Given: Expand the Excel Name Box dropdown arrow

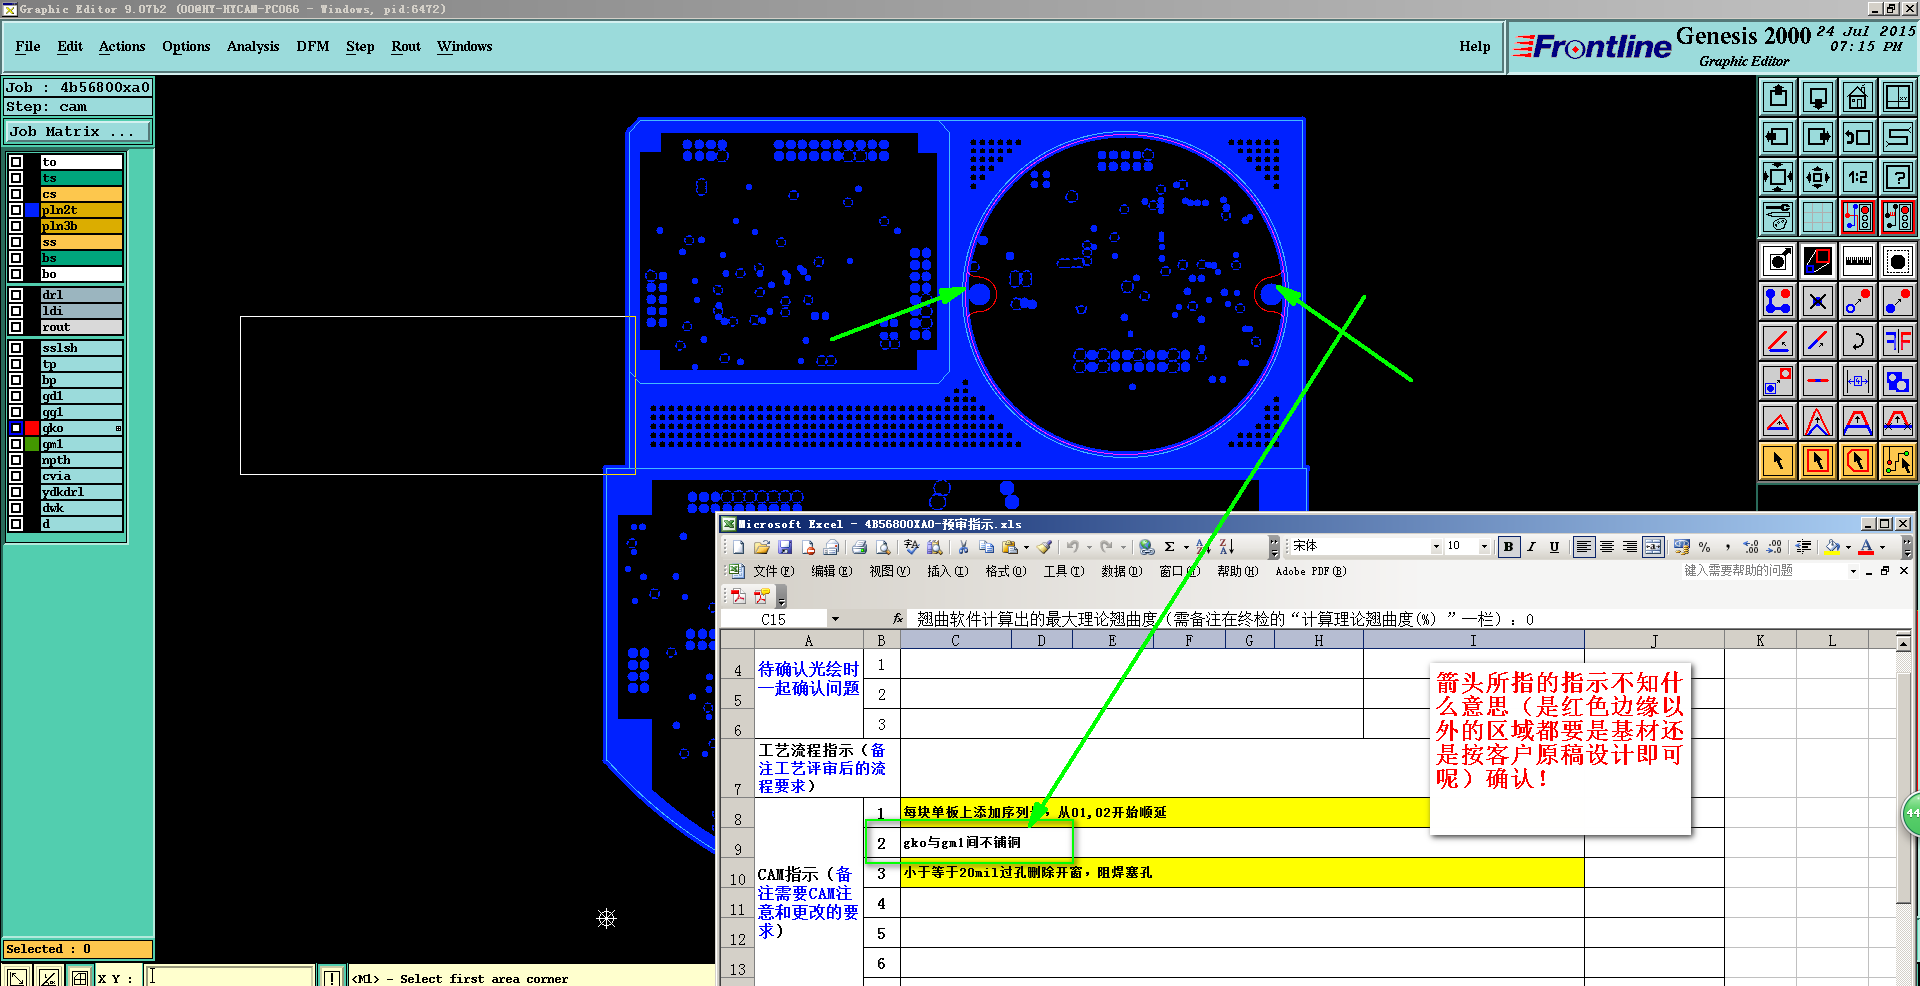Looking at the screenshot, I should [x=835, y=619].
